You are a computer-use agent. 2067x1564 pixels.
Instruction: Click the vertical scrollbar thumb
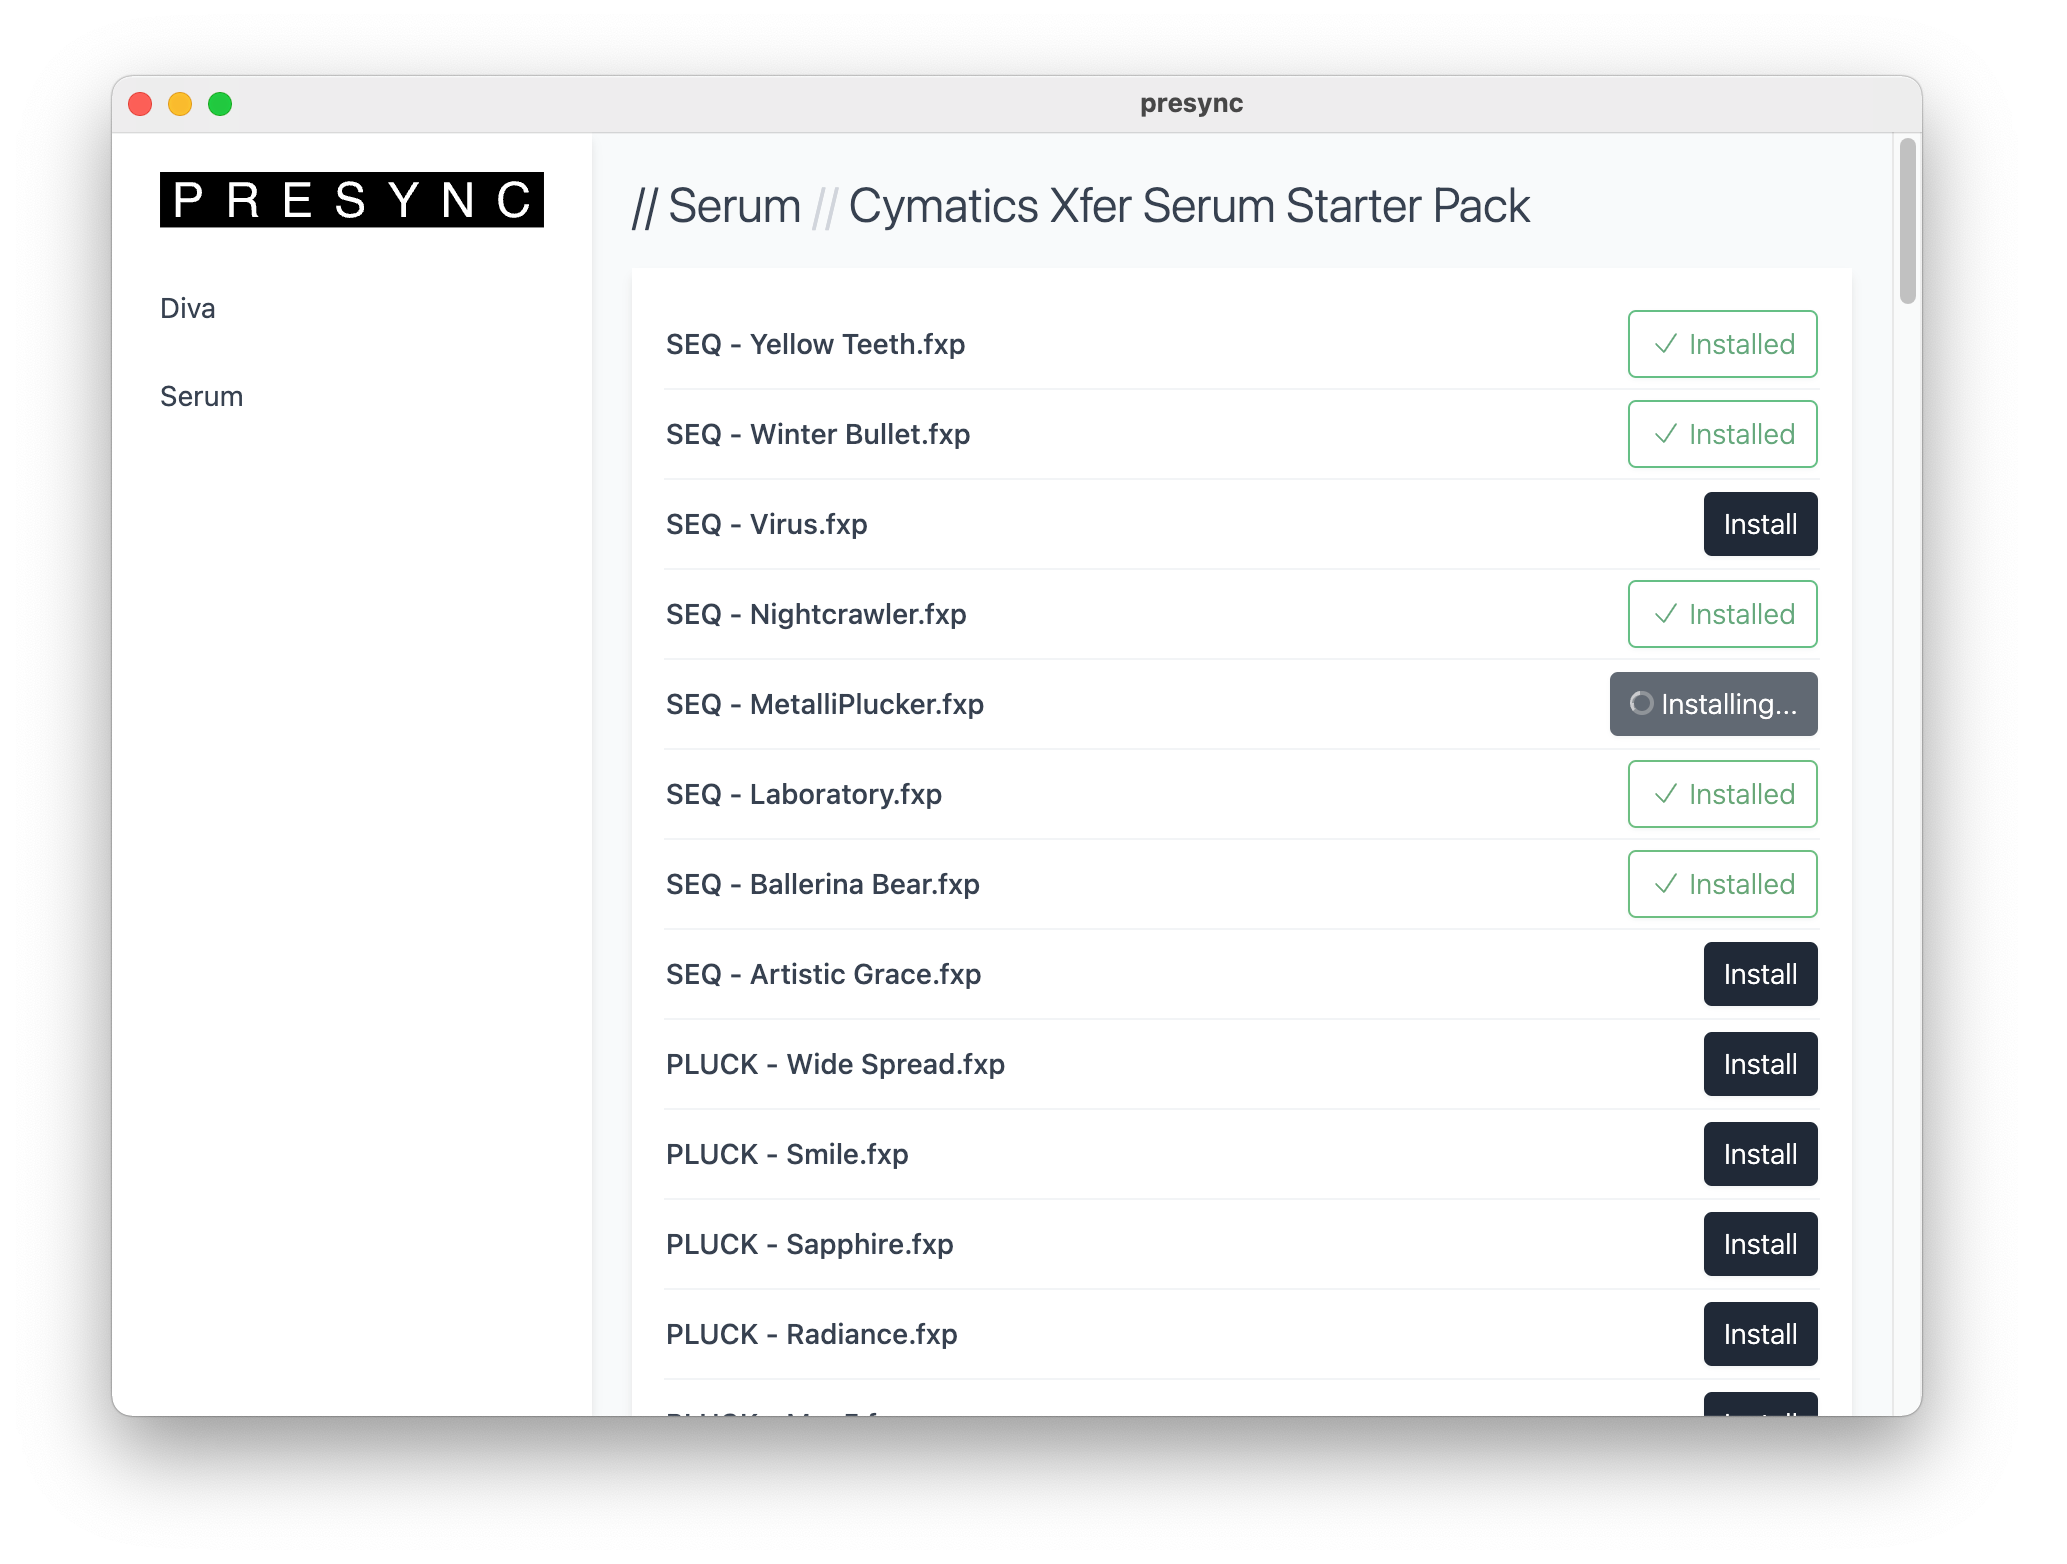point(1907,220)
